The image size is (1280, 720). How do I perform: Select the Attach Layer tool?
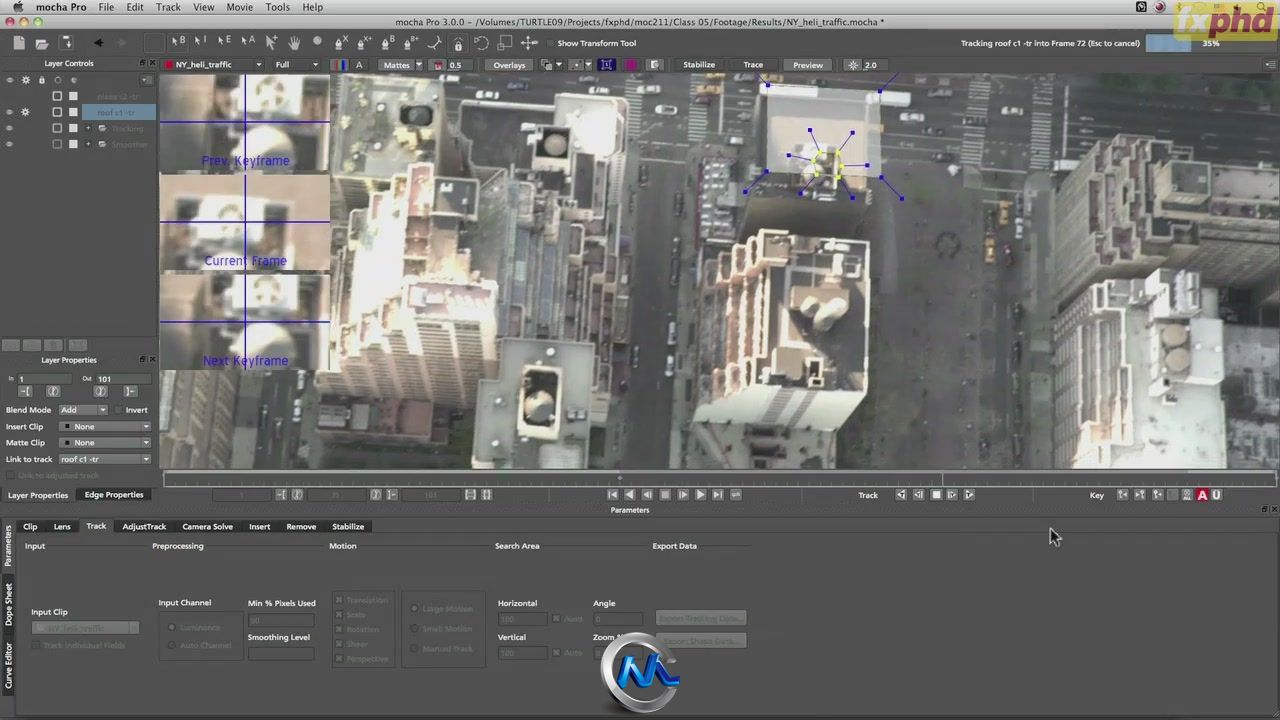tap(435, 43)
